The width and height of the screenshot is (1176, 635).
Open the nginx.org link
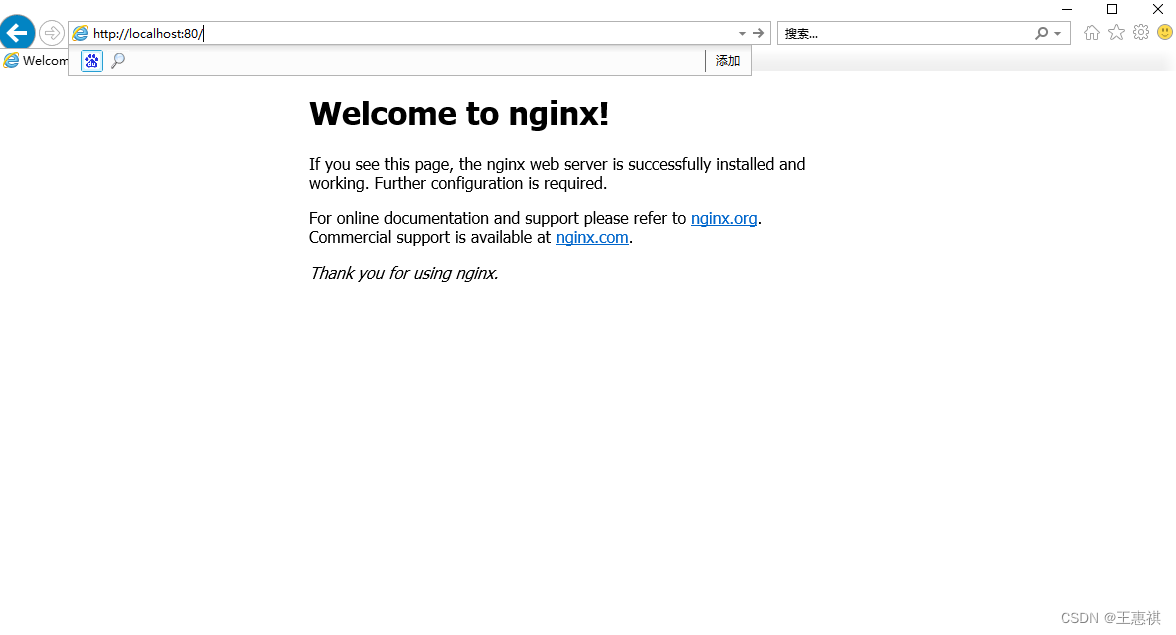724,218
